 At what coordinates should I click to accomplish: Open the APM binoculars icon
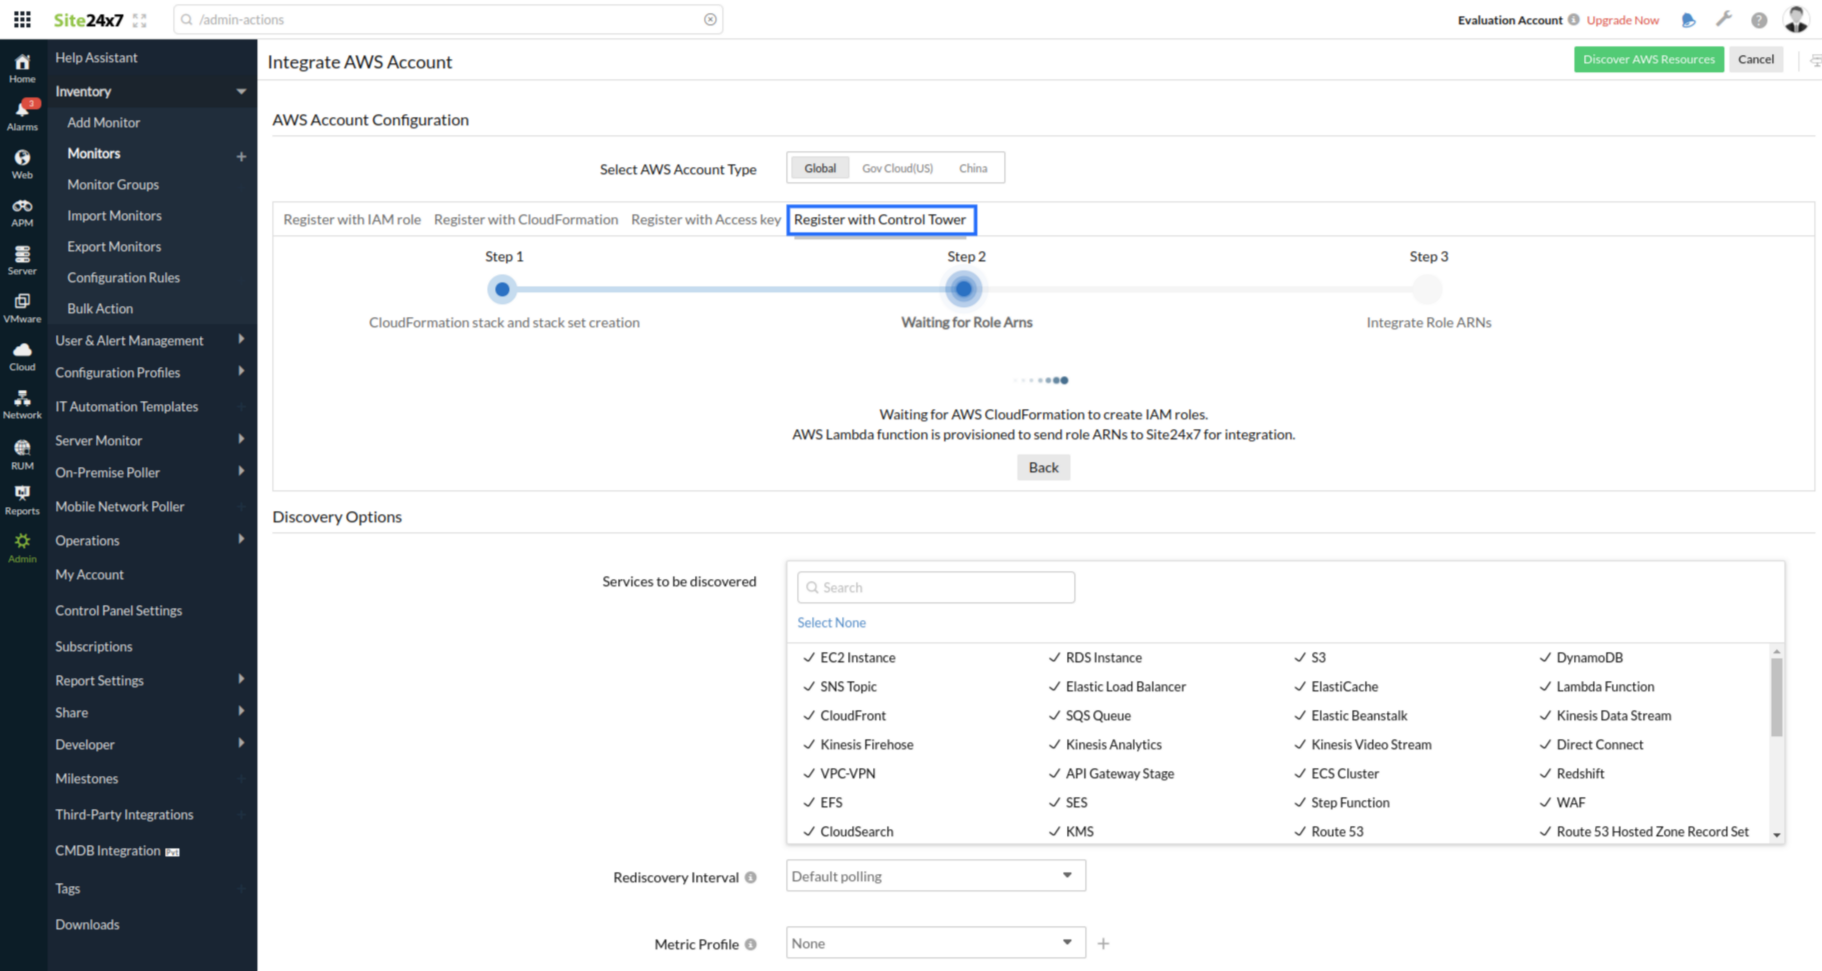point(22,211)
